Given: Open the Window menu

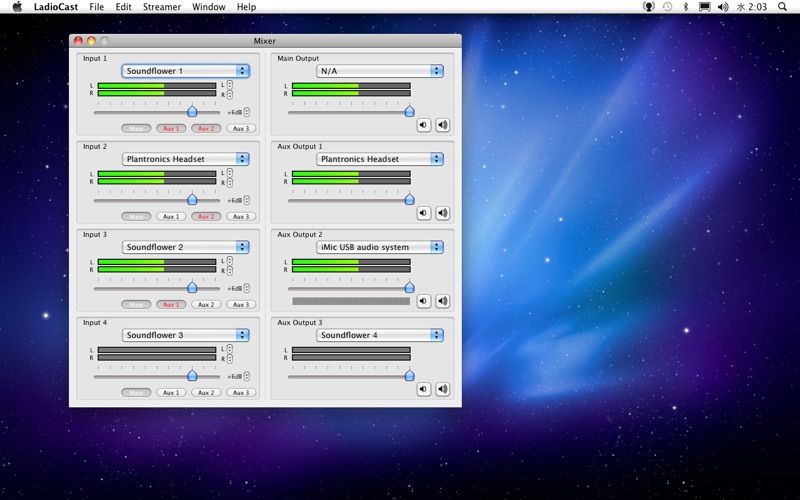Looking at the screenshot, I should [209, 7].
